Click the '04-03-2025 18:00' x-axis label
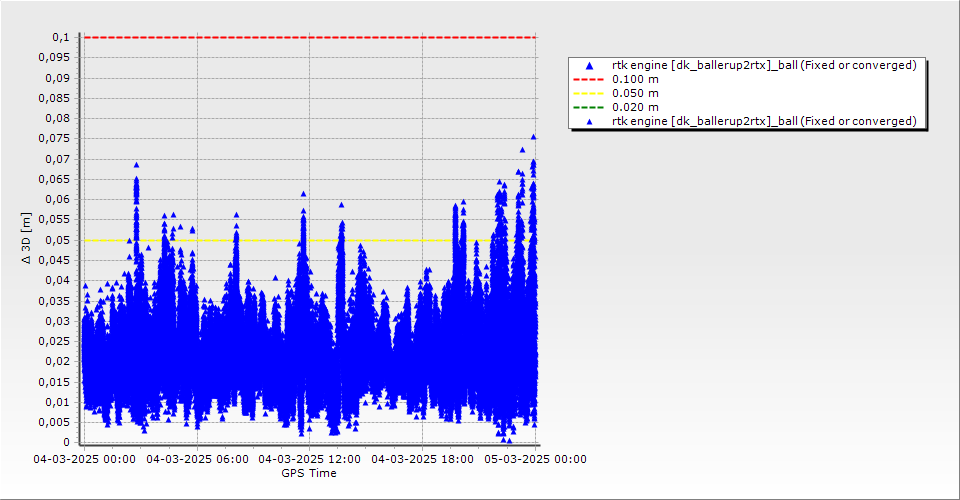Image resolution: width=960 pixels, height=500 pixels. pyautogui.click(x=422, y=459)
